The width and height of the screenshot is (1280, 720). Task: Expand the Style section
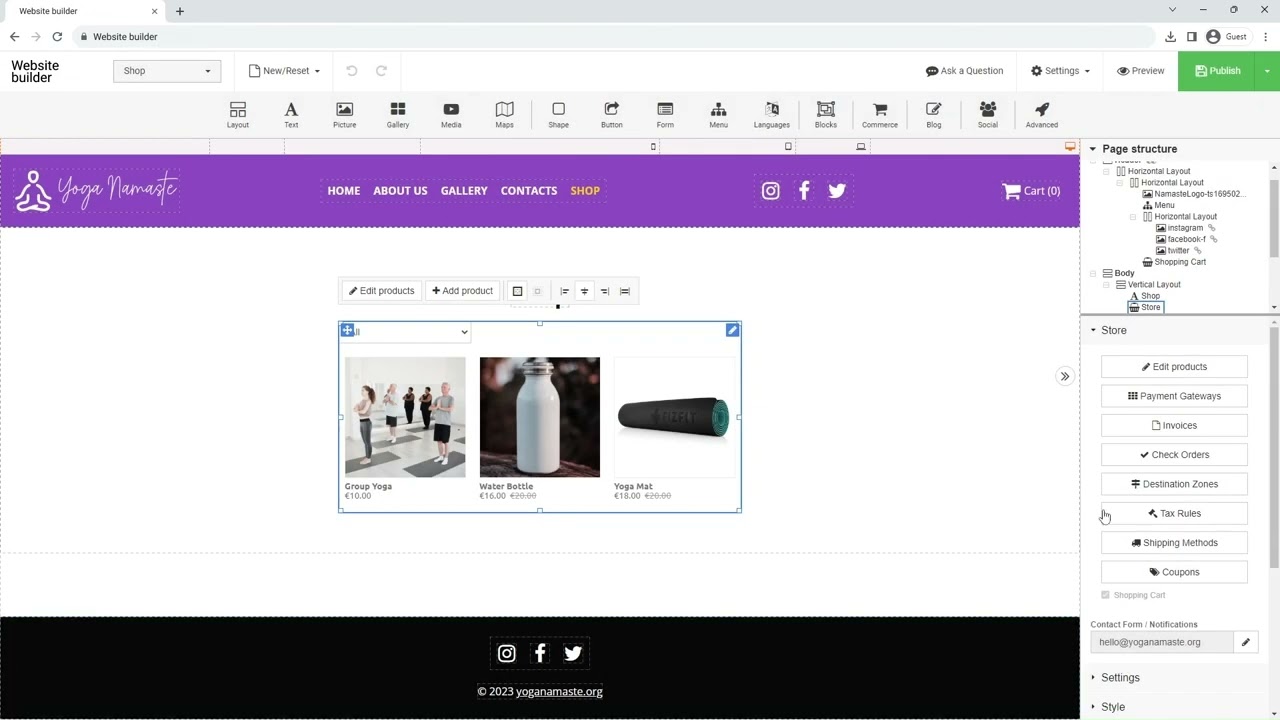[x=1112, y=707]
